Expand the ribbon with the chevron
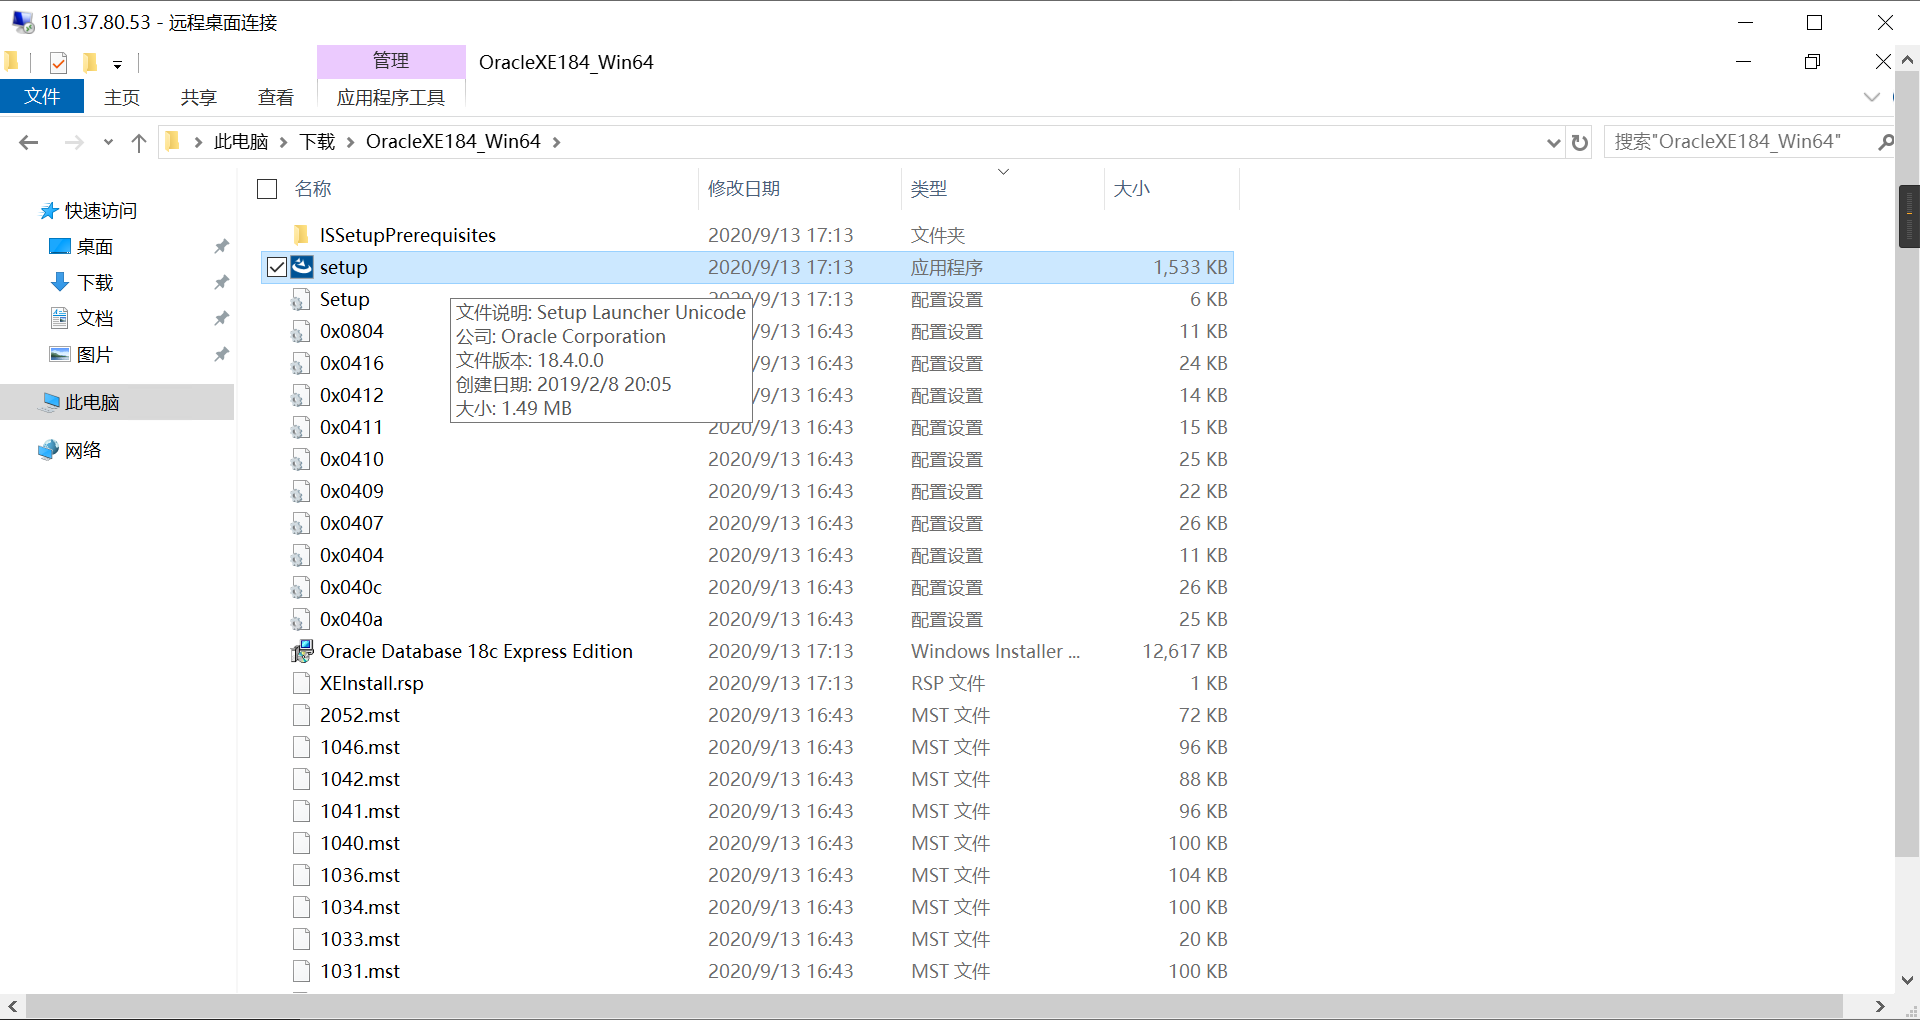This screenshot has height=1020, width=1920. pos(1872,97)
